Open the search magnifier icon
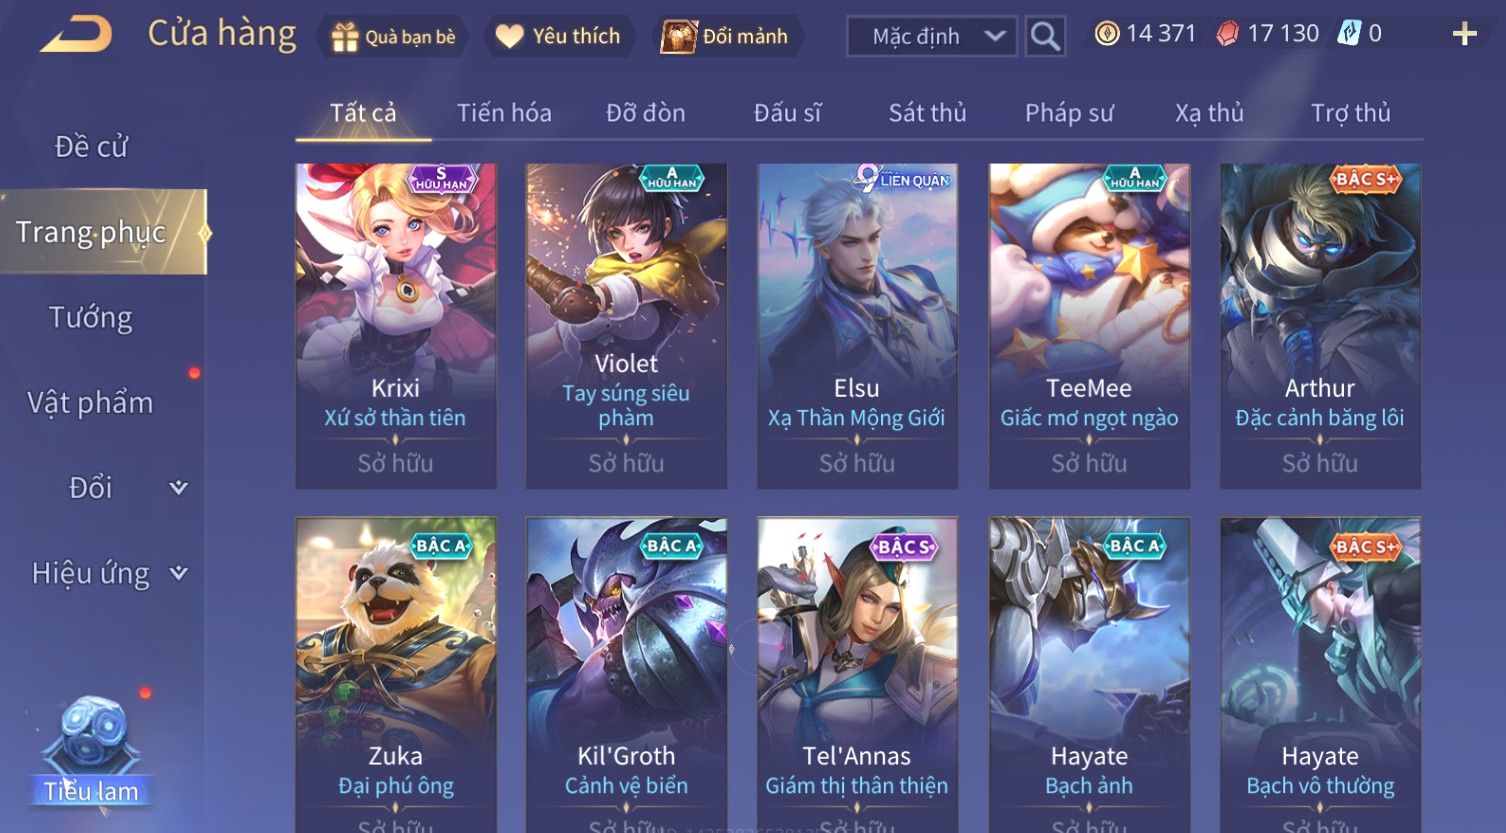 click(1045, 37)
